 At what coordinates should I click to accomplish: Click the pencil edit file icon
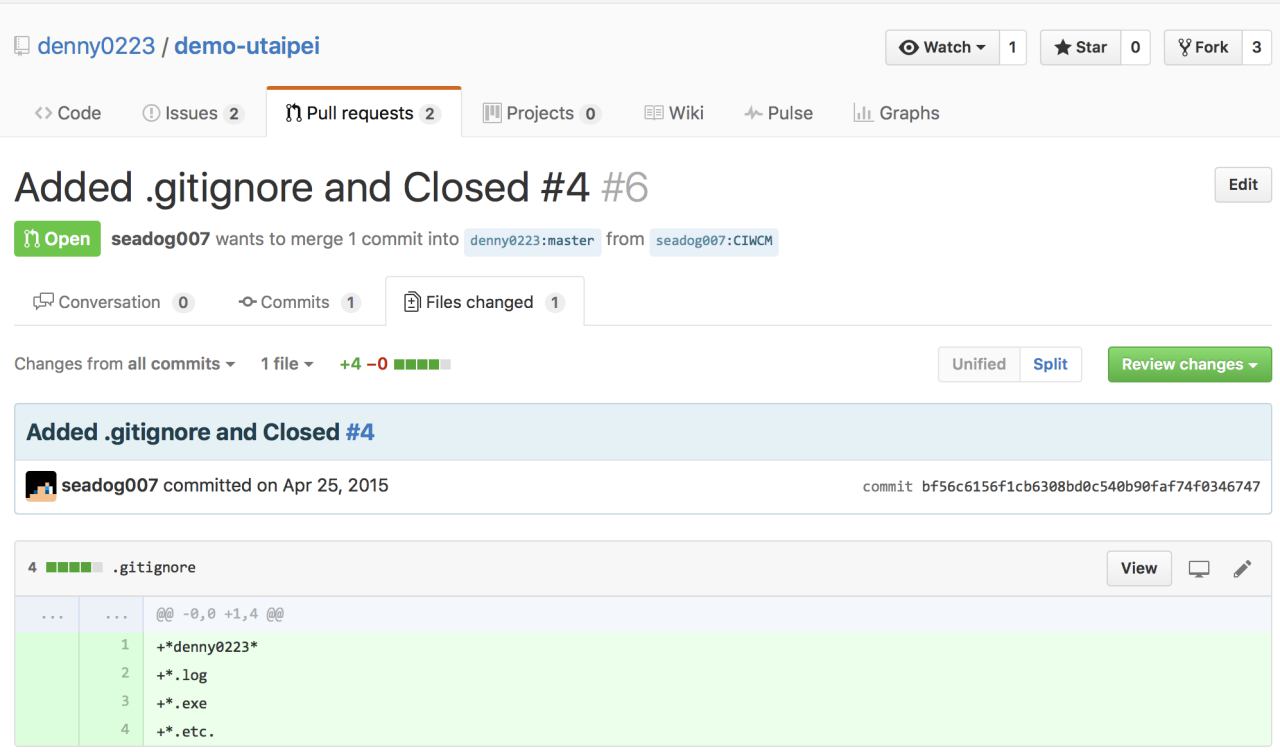[1242, 569]
